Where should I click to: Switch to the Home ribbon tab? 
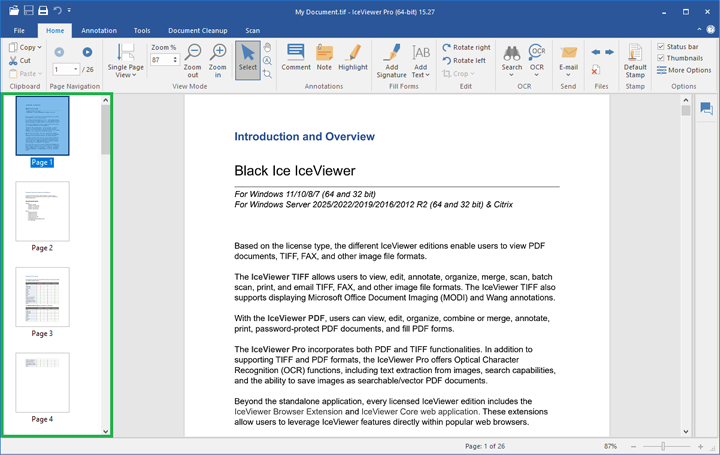click(55, 30)
